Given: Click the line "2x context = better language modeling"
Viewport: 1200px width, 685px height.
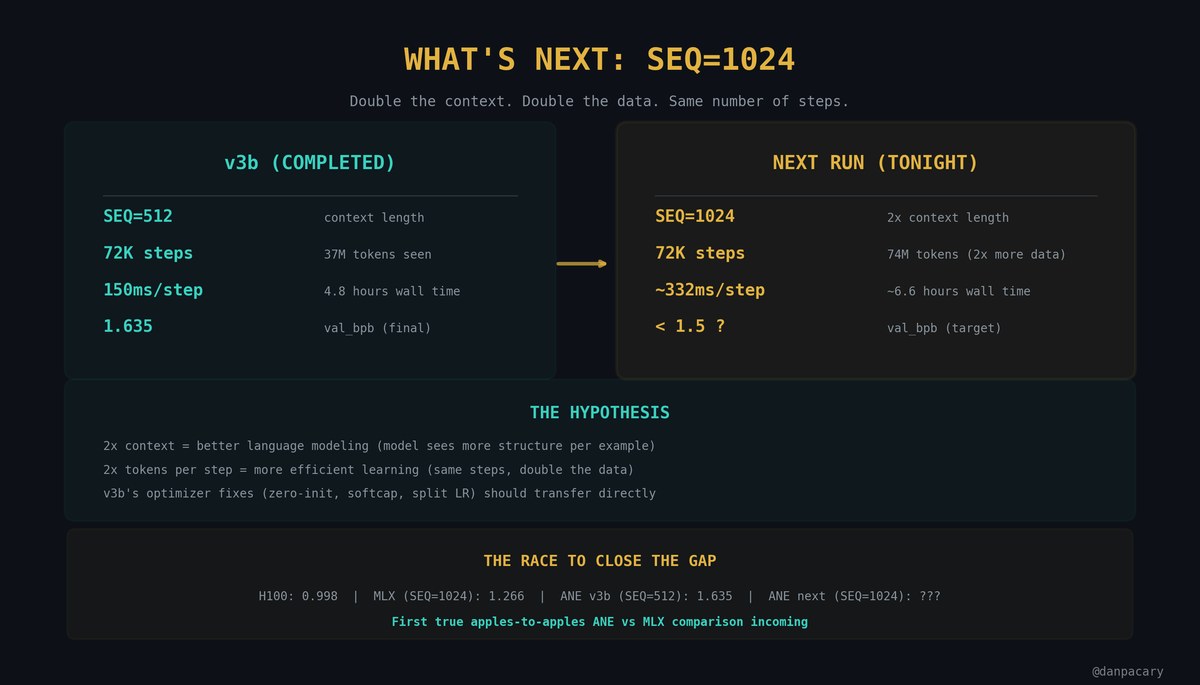Looking at the screenshot, I should (379, 446).
